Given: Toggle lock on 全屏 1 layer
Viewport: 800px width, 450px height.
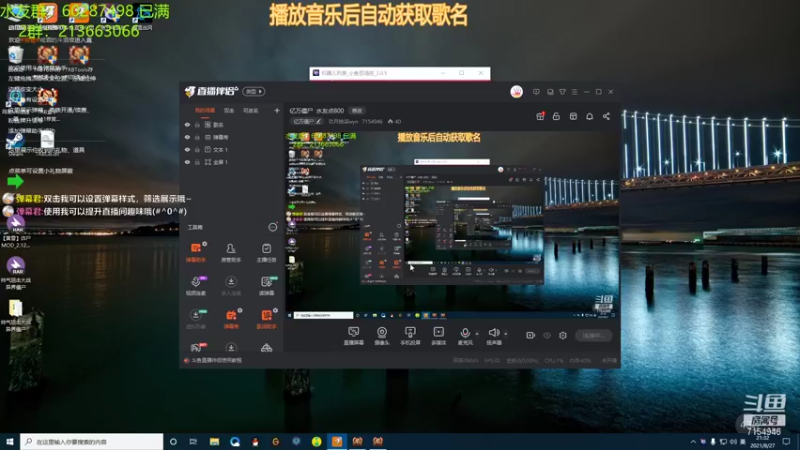Looking at the screenshot, I should click(x=197, y=162).
